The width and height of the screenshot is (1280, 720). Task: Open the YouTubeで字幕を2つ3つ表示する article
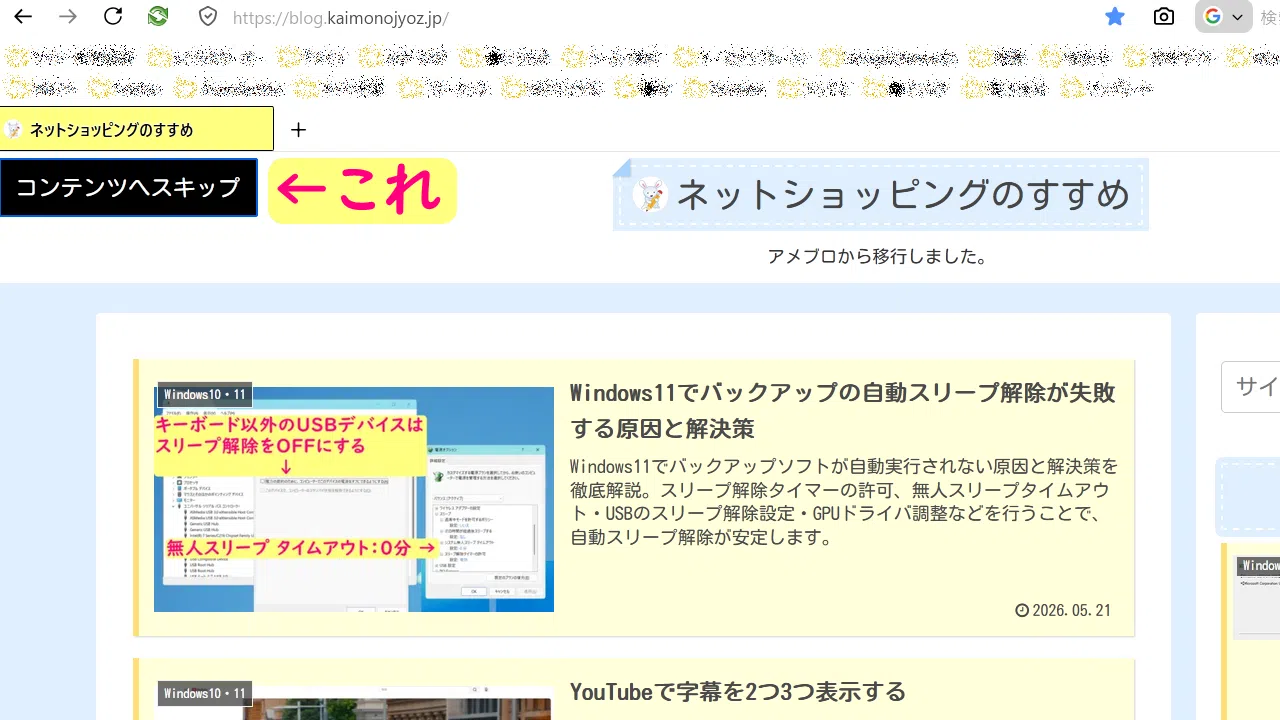[738, 692]
